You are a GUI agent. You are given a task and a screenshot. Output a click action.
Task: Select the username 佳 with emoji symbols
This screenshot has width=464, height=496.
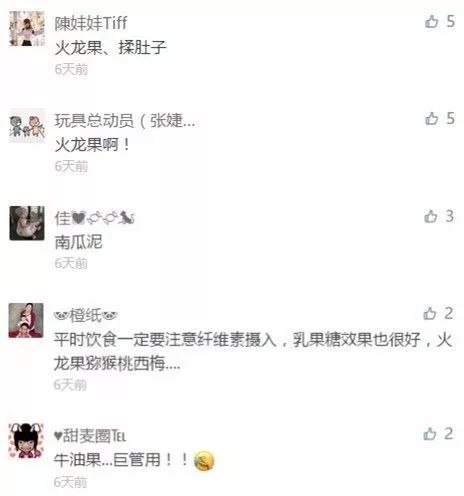coord(95,218)
